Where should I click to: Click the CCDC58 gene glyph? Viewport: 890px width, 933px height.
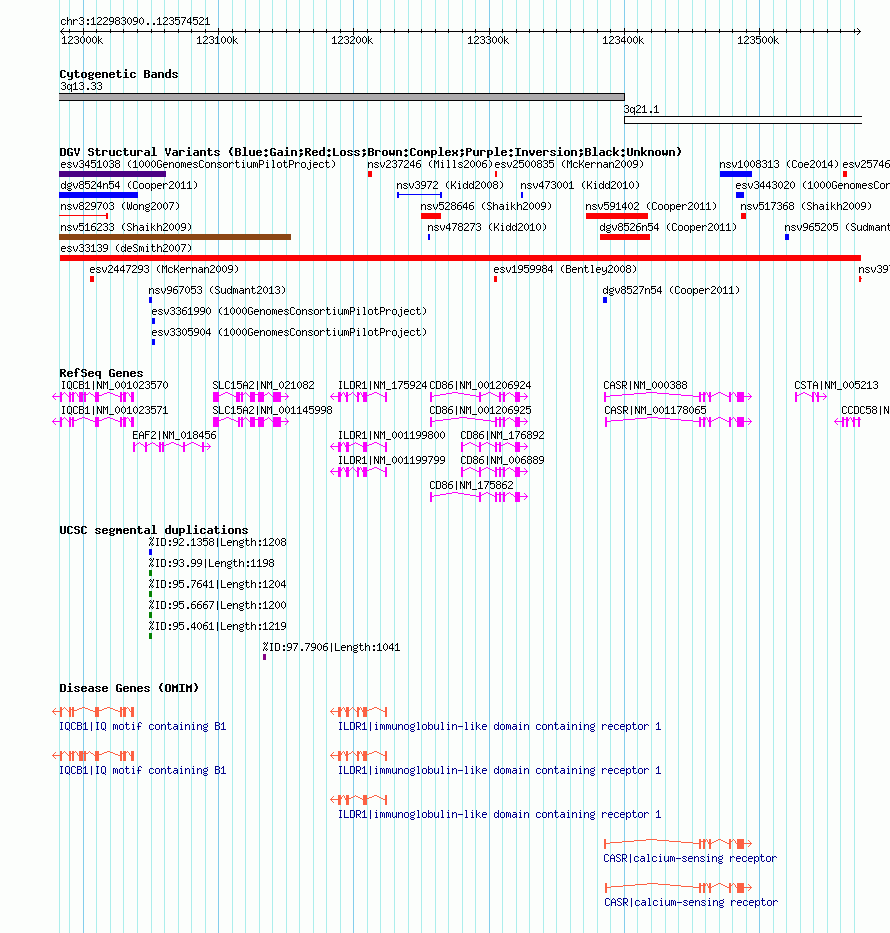(848, 422)
